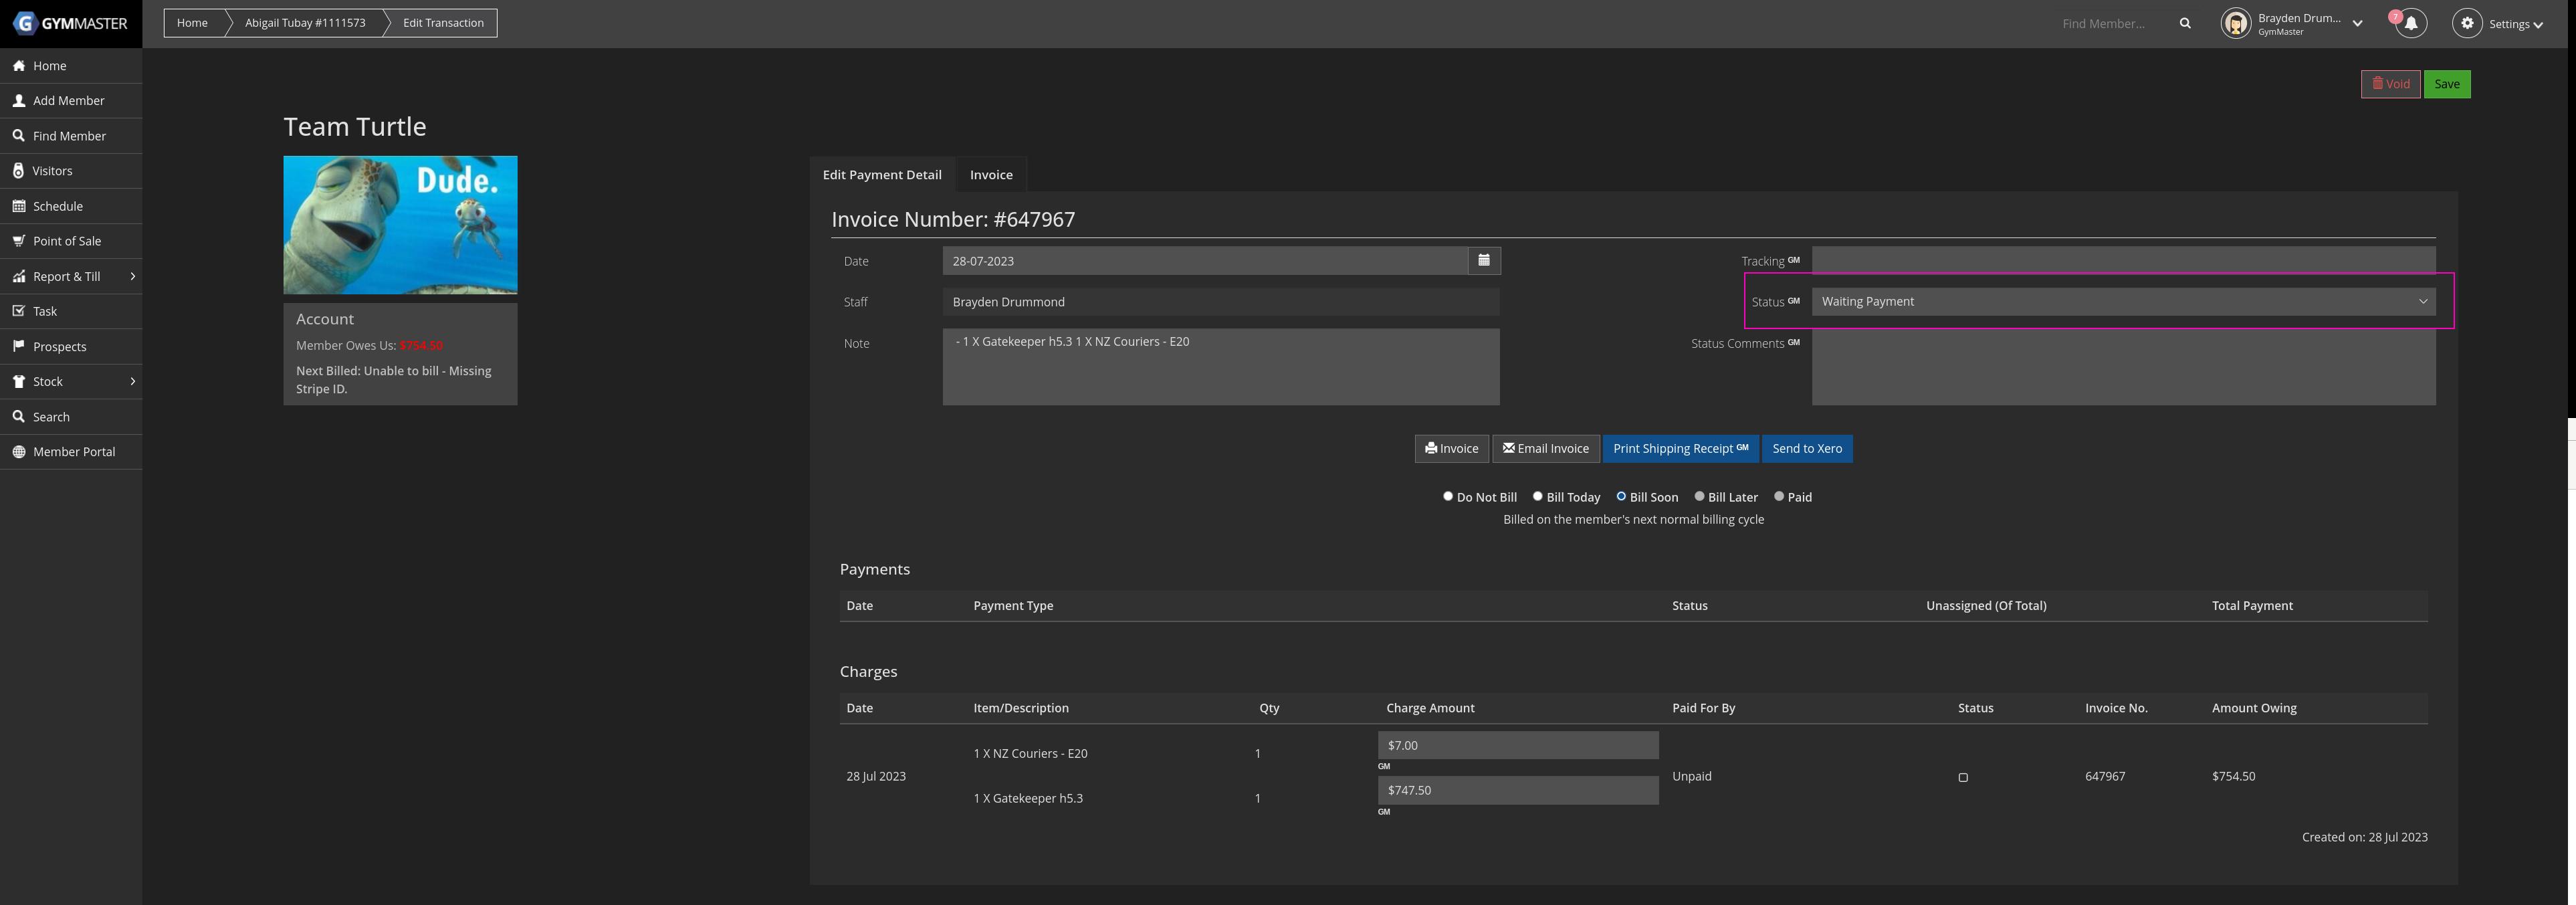Click Abigail Tubay breadcrumb
Image resolution: width=2576 pixels, height=905 pixels.
(305, 23)
